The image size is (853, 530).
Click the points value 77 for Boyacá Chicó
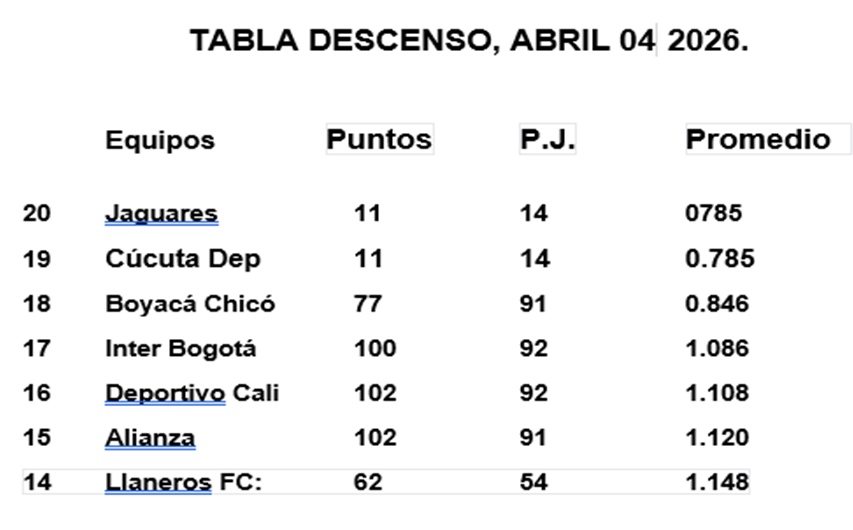click(368, 304)
